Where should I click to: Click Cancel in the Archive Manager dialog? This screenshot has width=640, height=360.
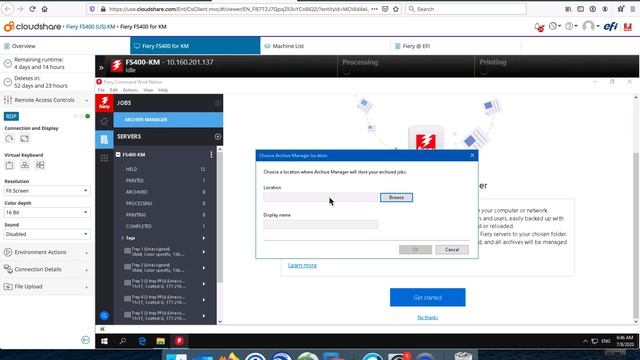coord(452,249)
